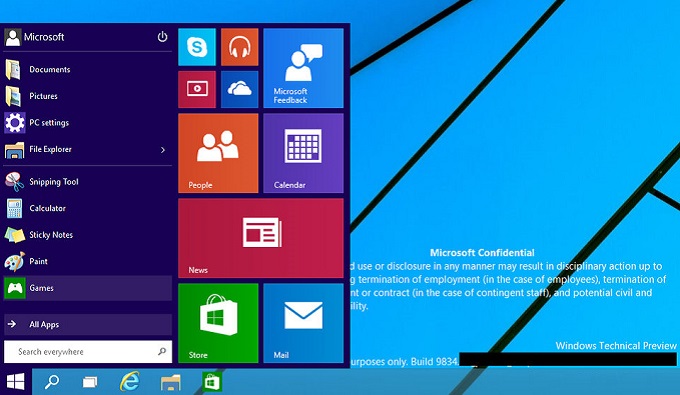The width and height of the screenshot is (680, 395).
Task: Open the Mail tile
Action: [303, 323]
